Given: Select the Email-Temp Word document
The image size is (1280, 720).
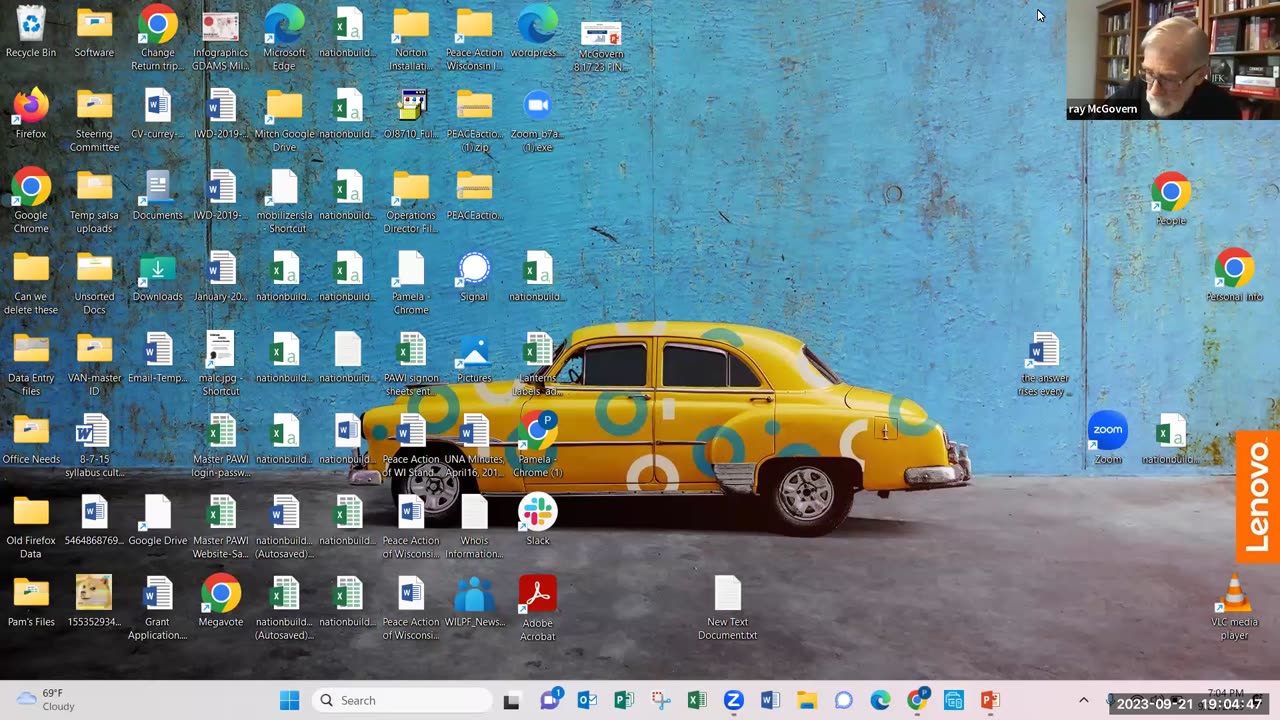Looking at the screenshot, I should 157,357.
